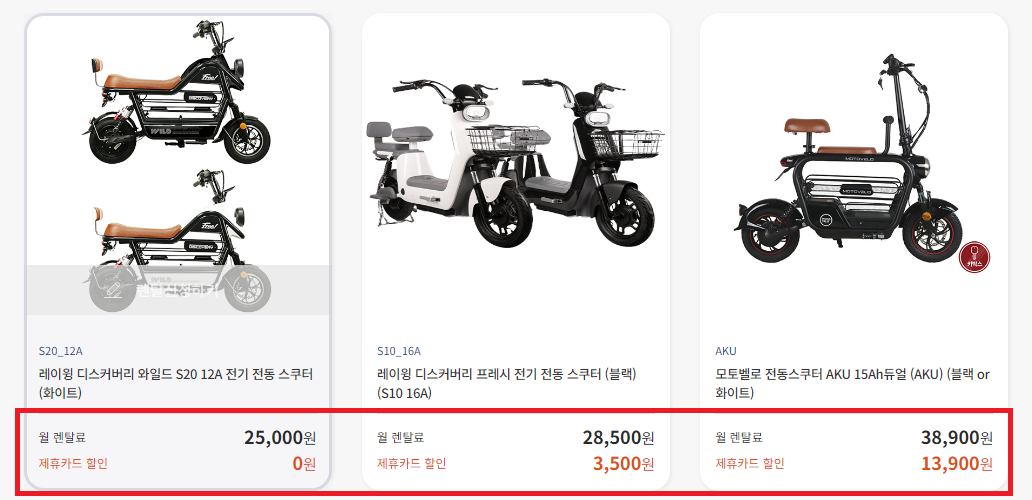This screenshot has width=1032, height=500.
Task: Click the 0원 partner card discount
Action: coord(304,464)
